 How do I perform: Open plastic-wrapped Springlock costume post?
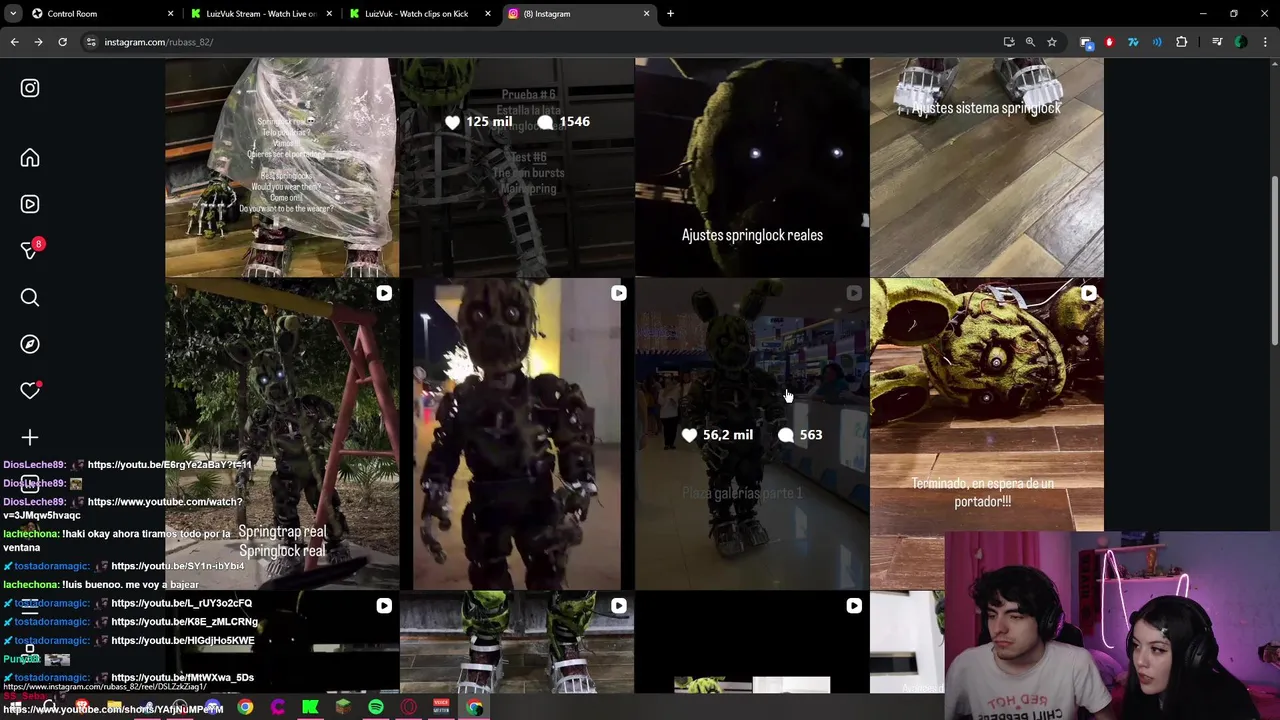[282, 166]
